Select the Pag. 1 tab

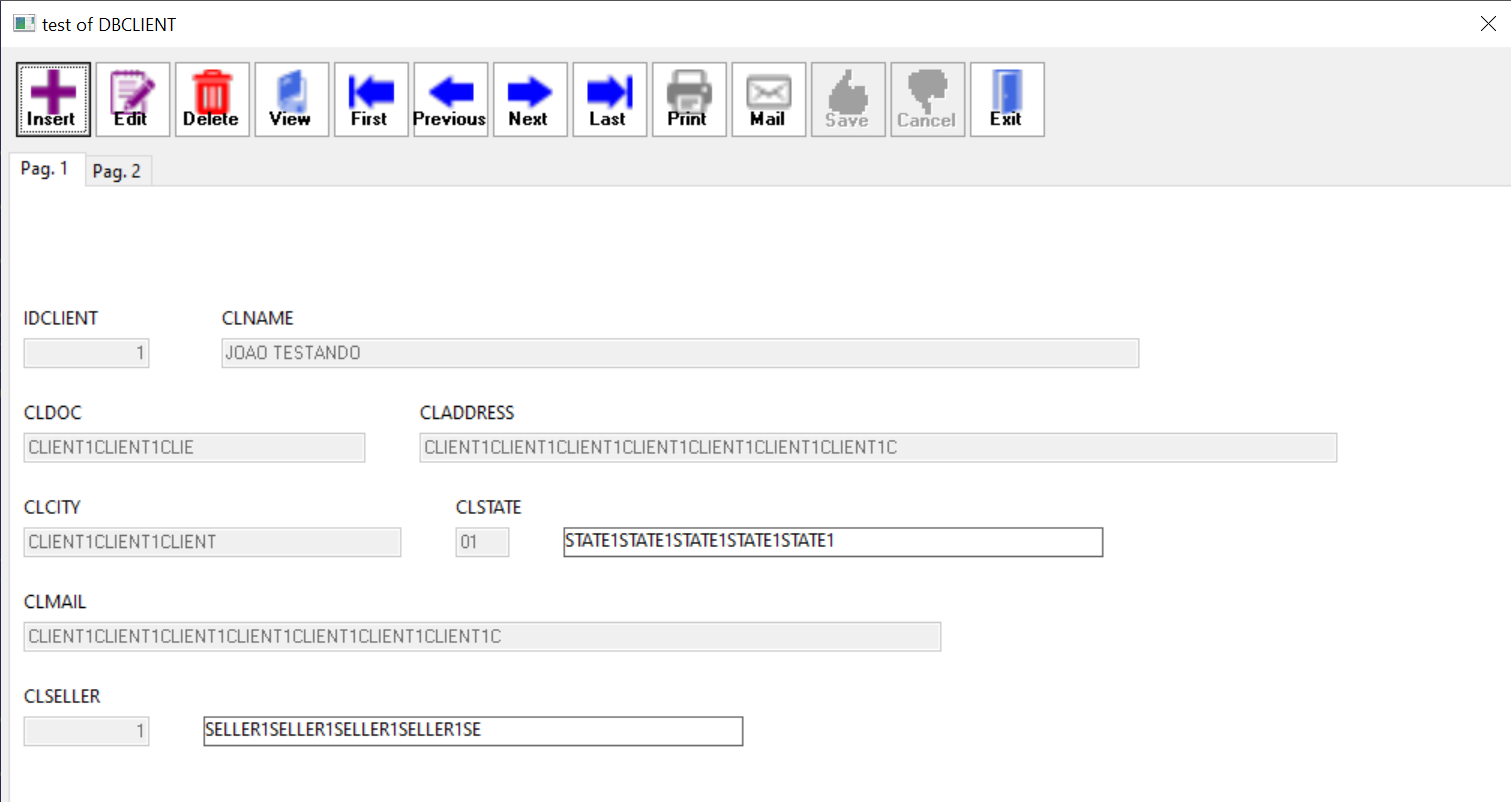(x=45, y=169)
